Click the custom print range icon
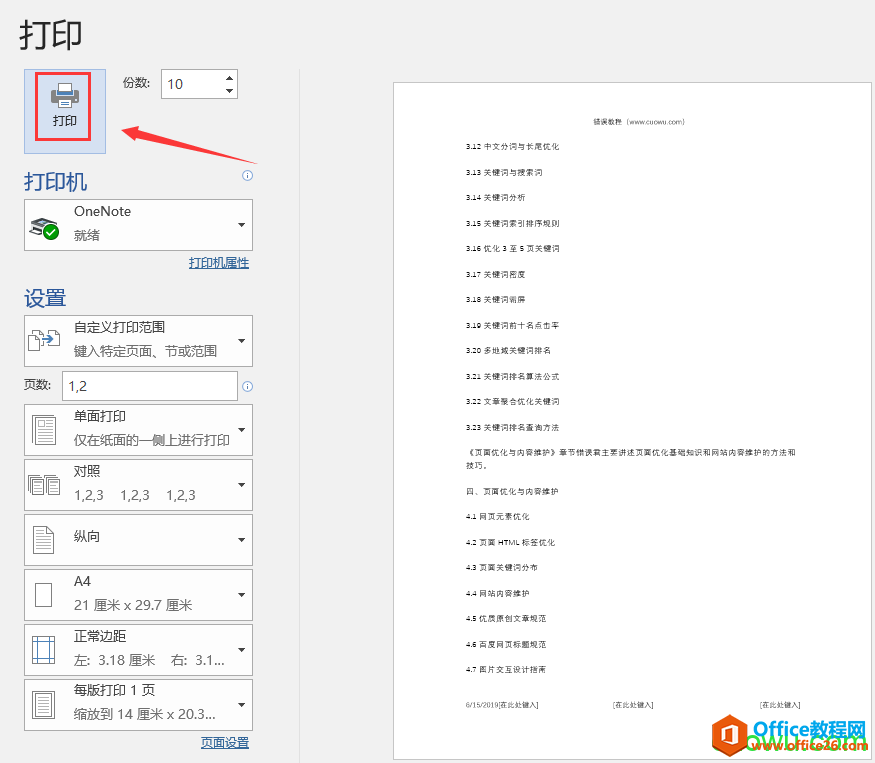The height and width of the screenshot is (763, 875). [x=44, y=341]
